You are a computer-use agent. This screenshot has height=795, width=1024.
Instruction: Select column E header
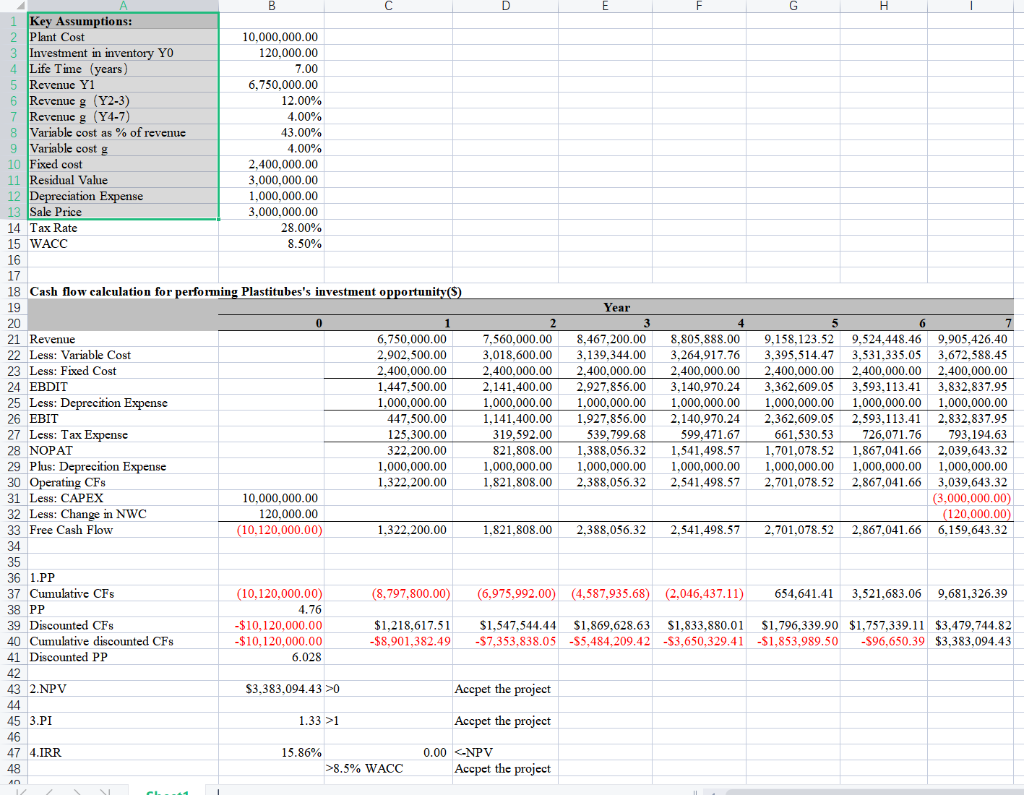click(x=605, y=6)
